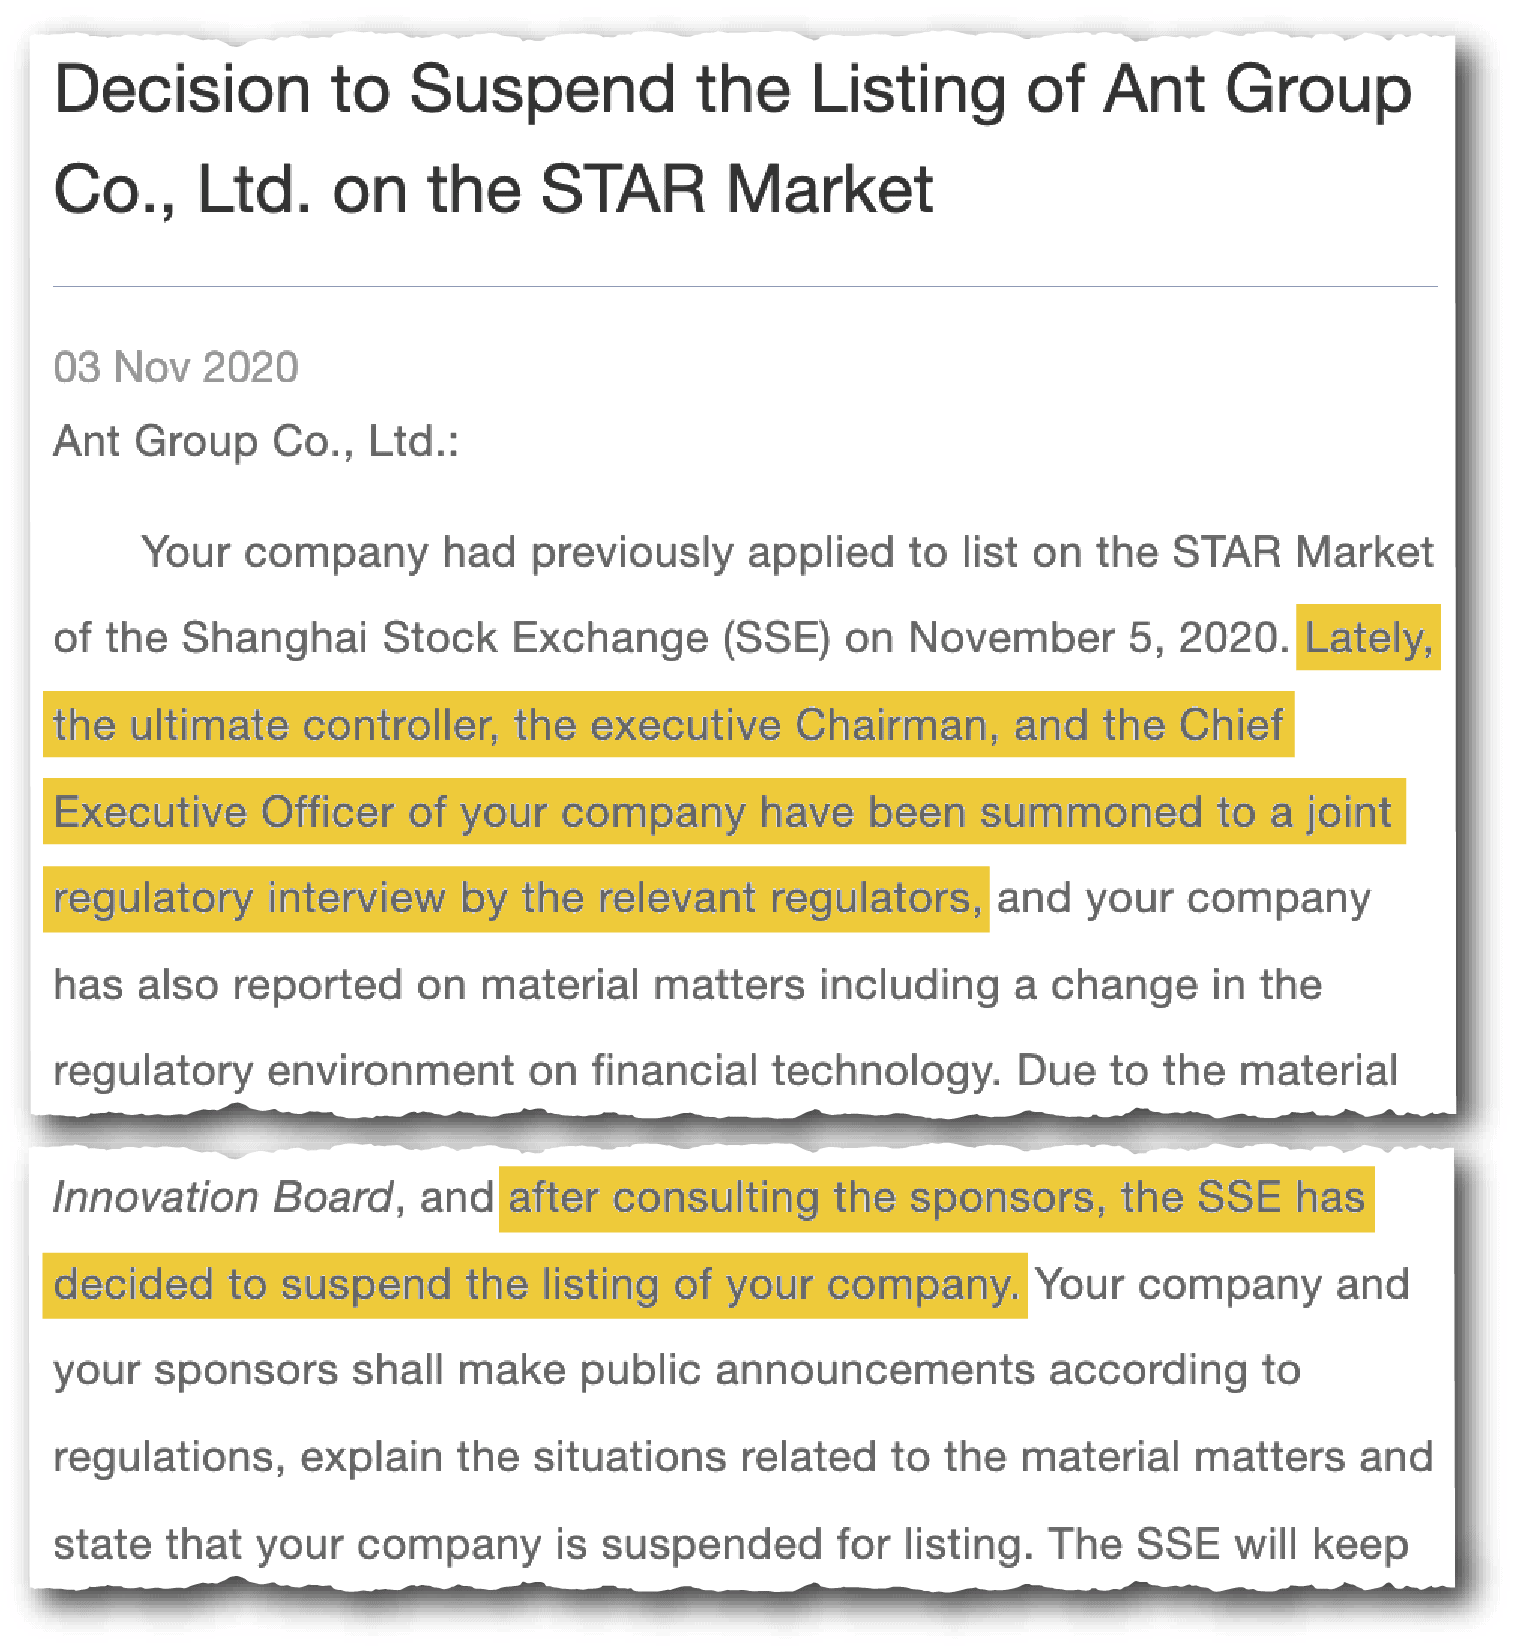Click the text 'Shanghai Stock Exchange (SSE)'

click(506, 638)
